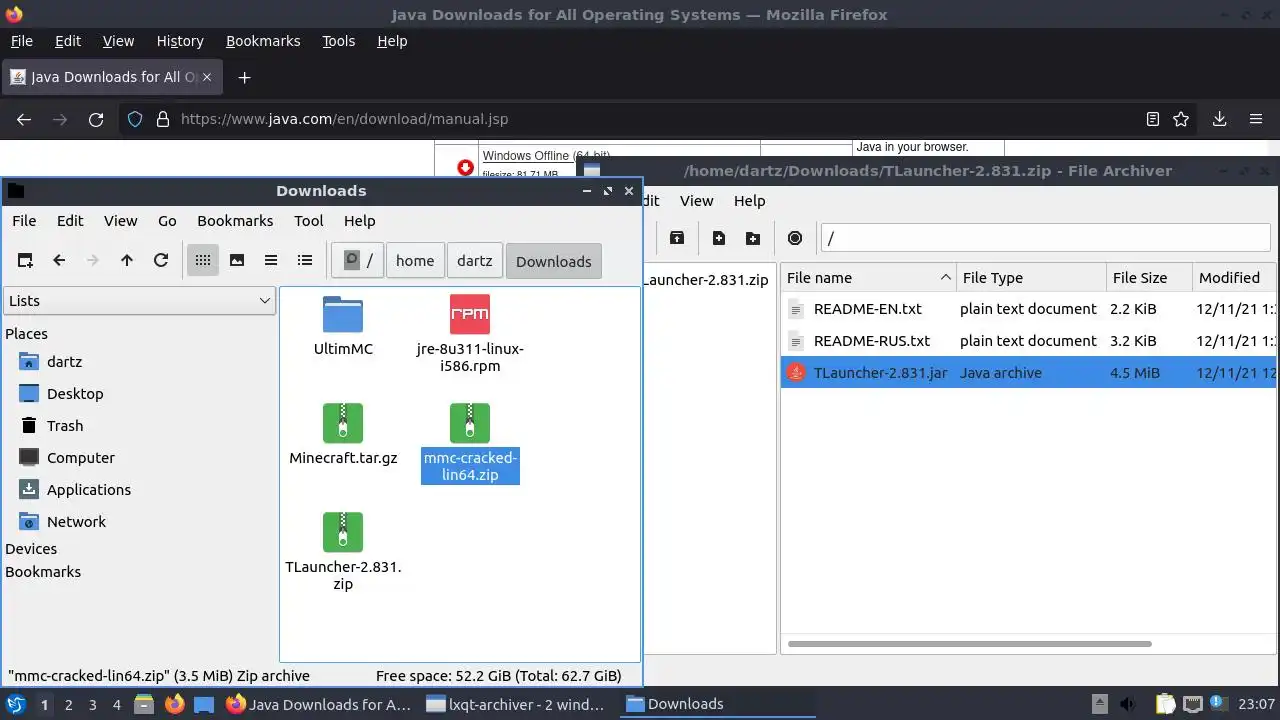Go to 'home' in the path bar

(415, 261)
